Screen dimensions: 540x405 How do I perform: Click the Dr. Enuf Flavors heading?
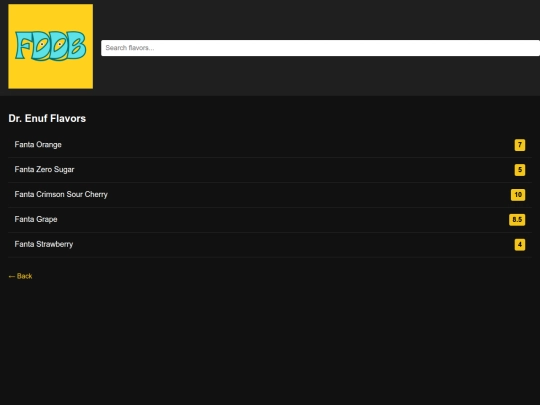pos(47,118)
